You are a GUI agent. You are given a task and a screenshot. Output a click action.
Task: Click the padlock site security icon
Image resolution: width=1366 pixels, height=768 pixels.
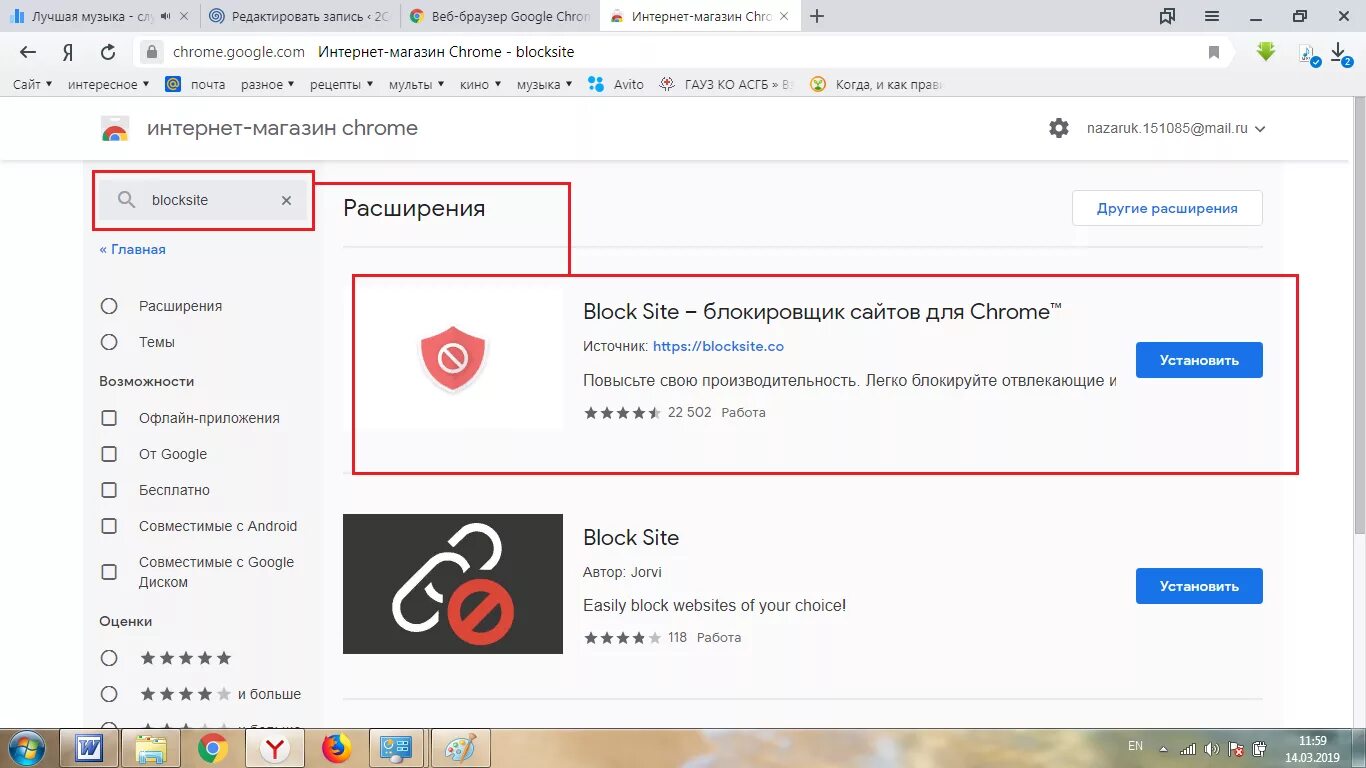click(151, 52)
